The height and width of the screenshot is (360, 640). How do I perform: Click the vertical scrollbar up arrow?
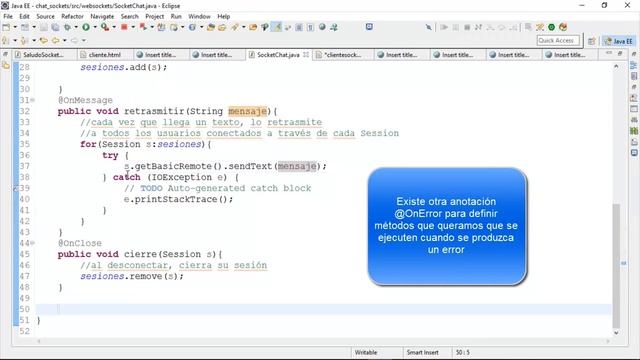click(616, 66)
